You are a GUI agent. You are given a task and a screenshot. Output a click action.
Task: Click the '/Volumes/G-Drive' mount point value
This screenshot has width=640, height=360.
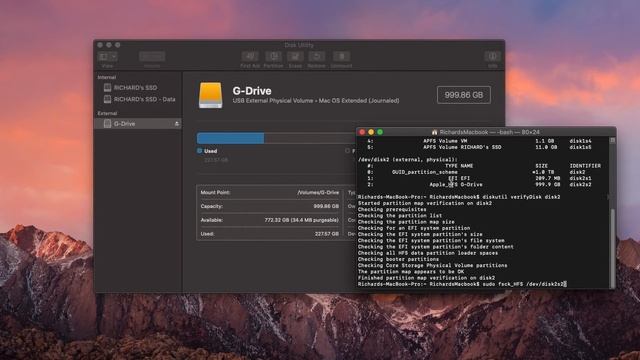click(318, 192)
